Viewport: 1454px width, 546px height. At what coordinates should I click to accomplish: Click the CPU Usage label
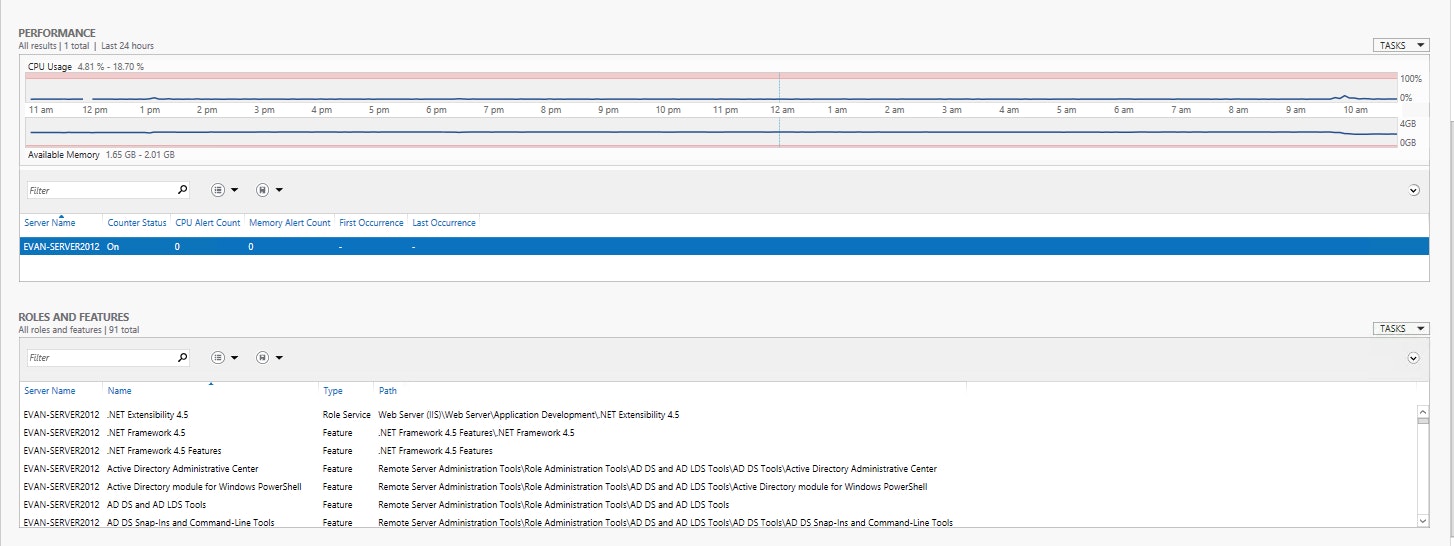pyautogui.click(x=50, y=66)
